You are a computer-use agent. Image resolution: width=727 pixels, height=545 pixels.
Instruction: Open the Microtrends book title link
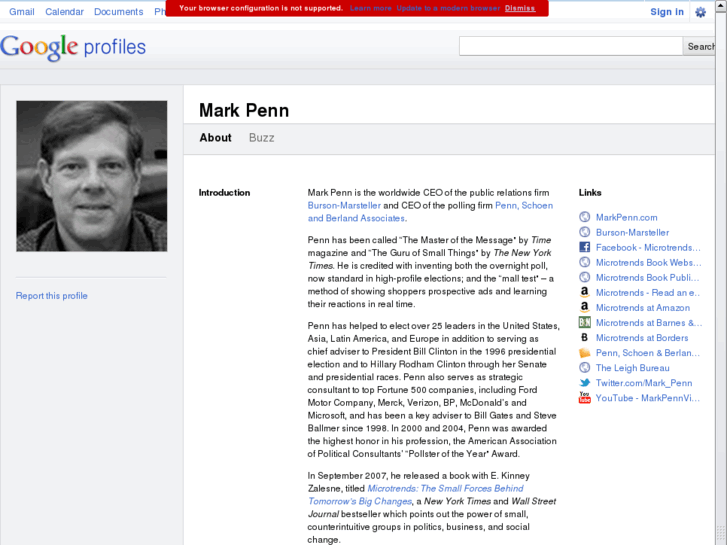415,495
